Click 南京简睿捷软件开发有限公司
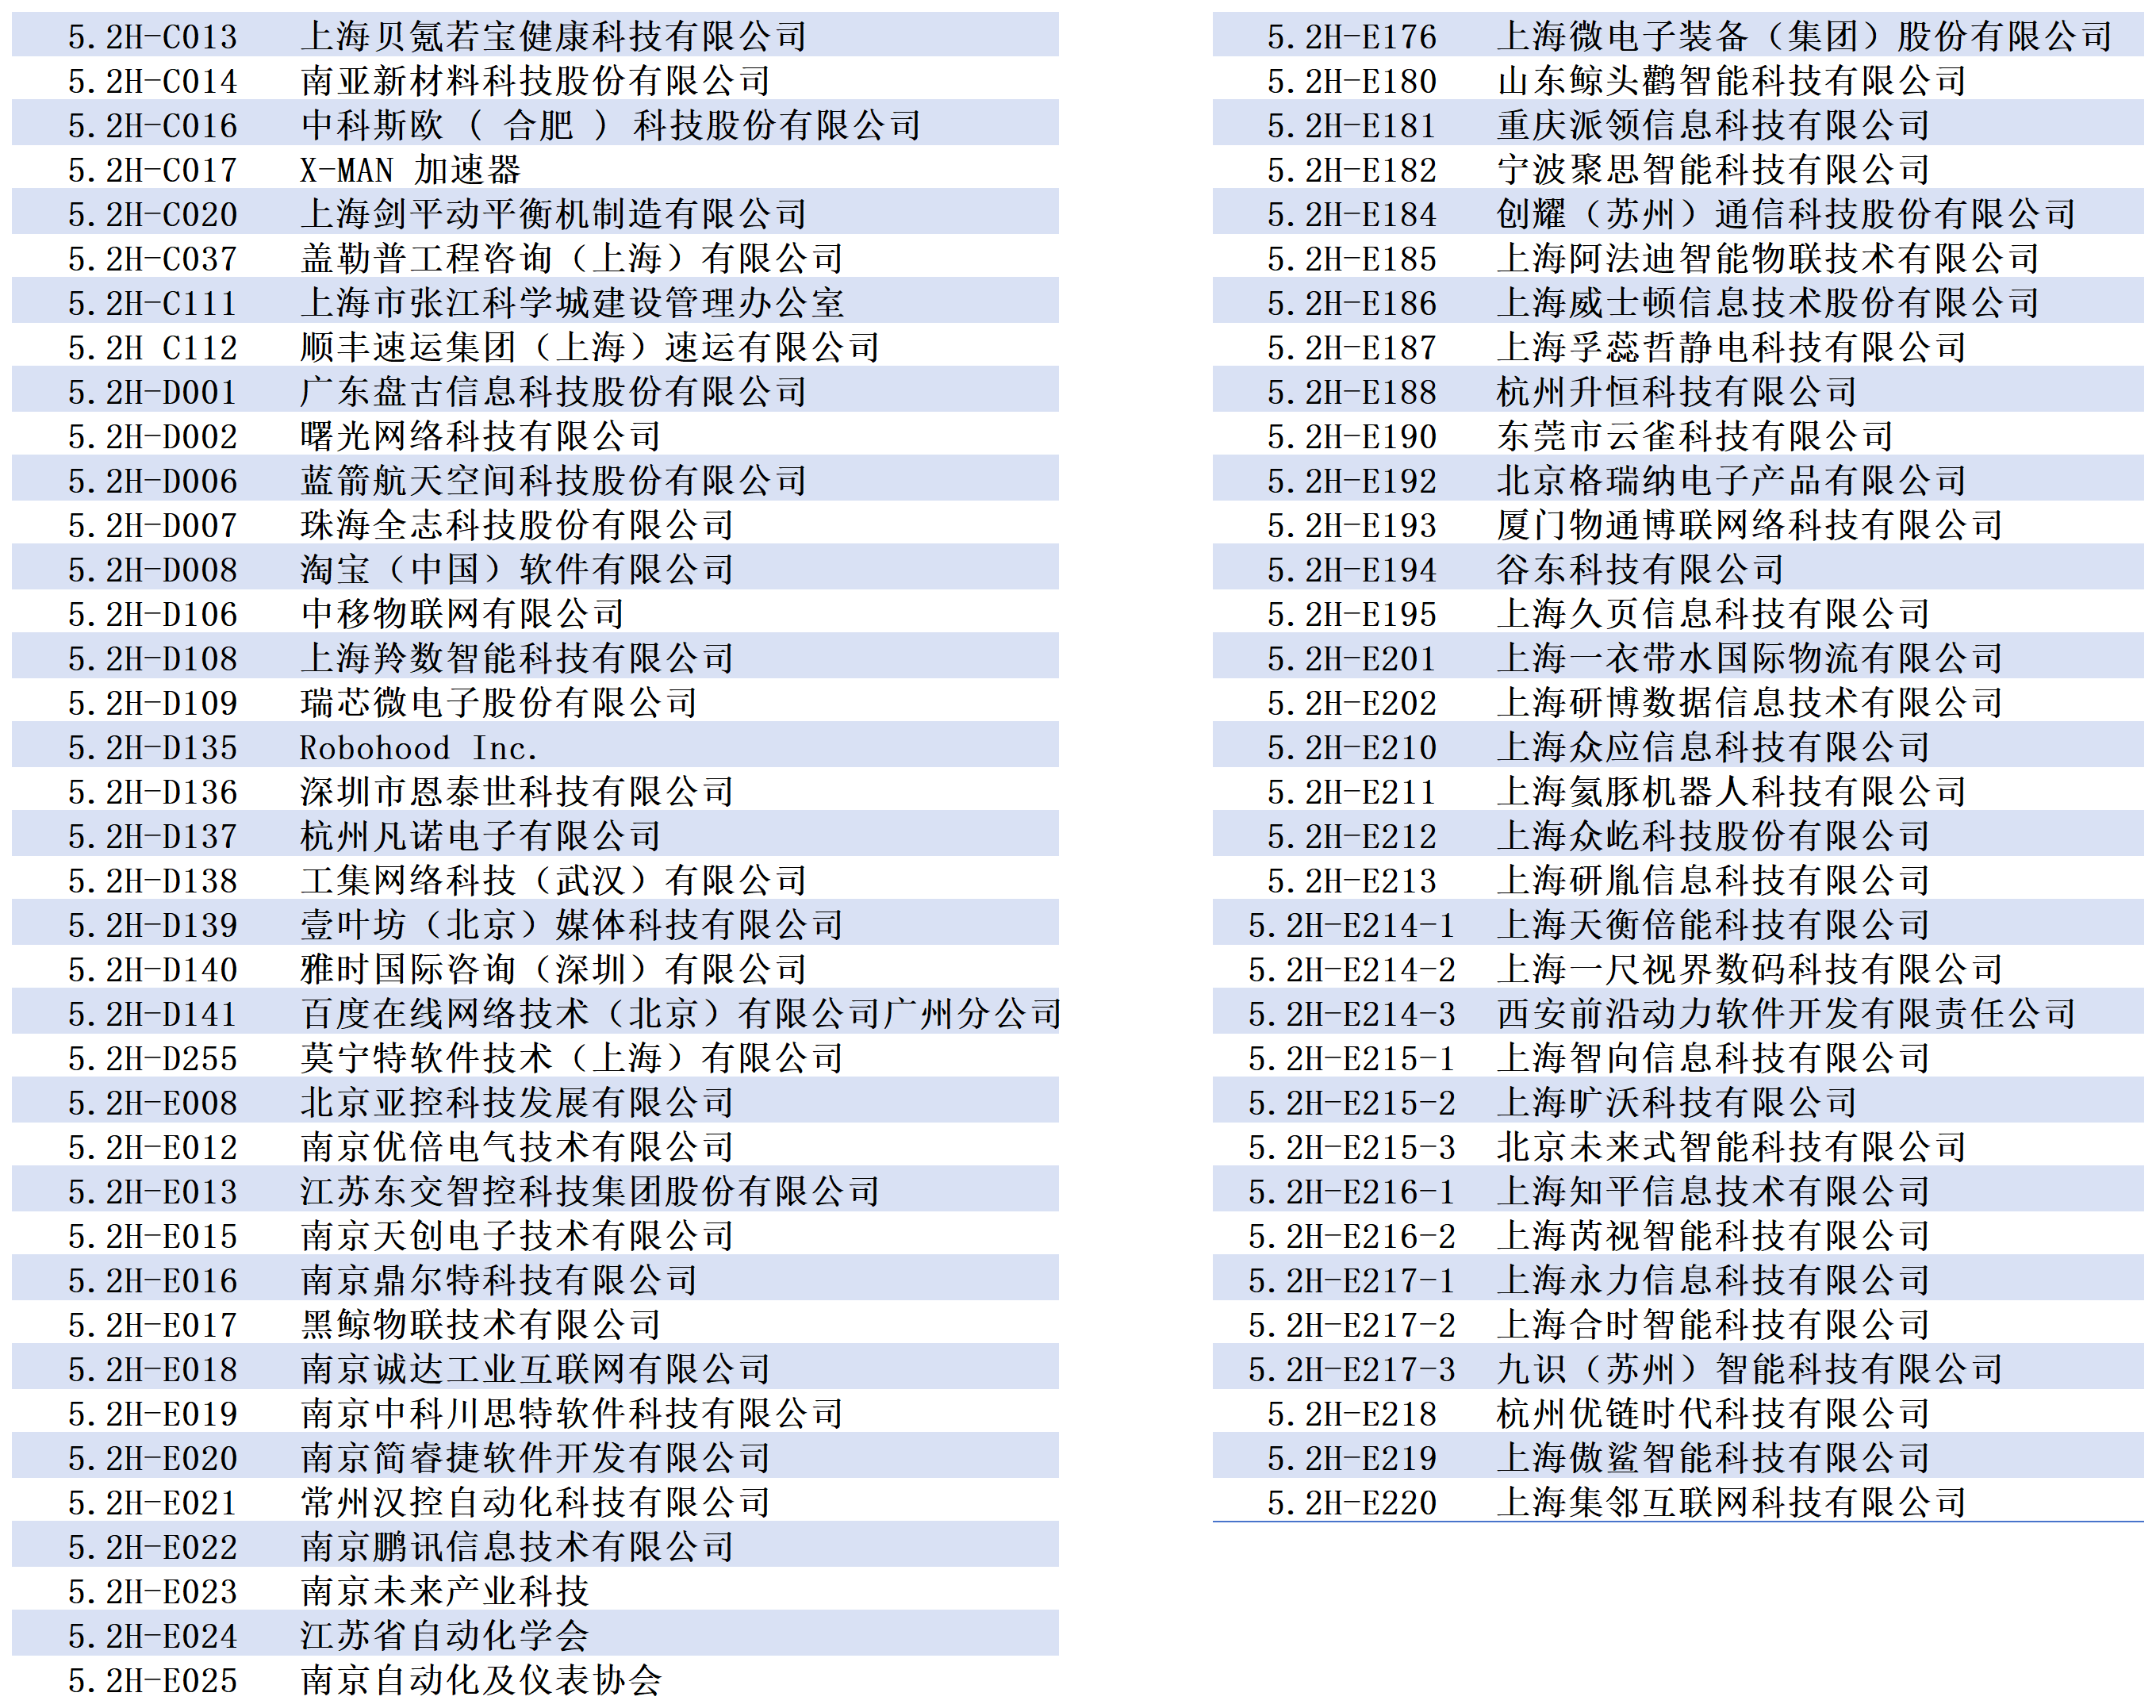Image resolution: width=2156 pixels, height=1708 pixels. [535, 1458]
